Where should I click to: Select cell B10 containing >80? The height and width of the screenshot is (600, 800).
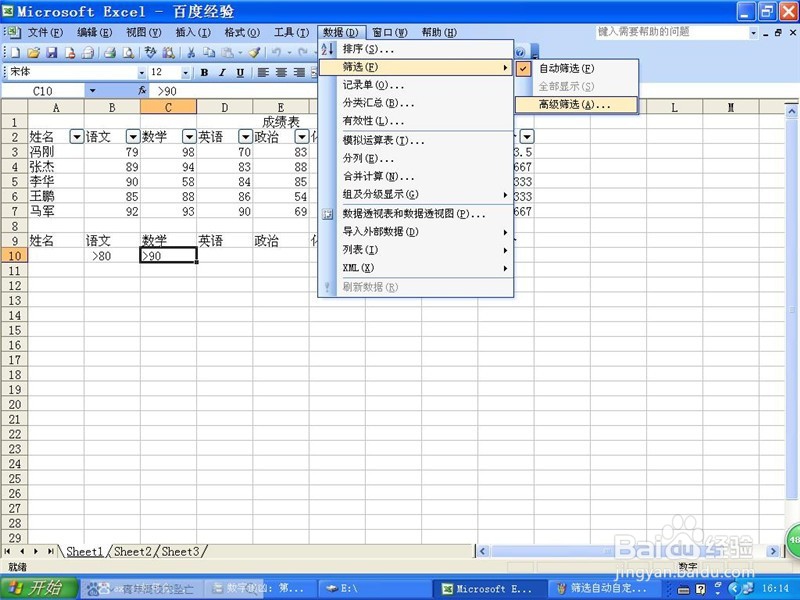[112, 256]
